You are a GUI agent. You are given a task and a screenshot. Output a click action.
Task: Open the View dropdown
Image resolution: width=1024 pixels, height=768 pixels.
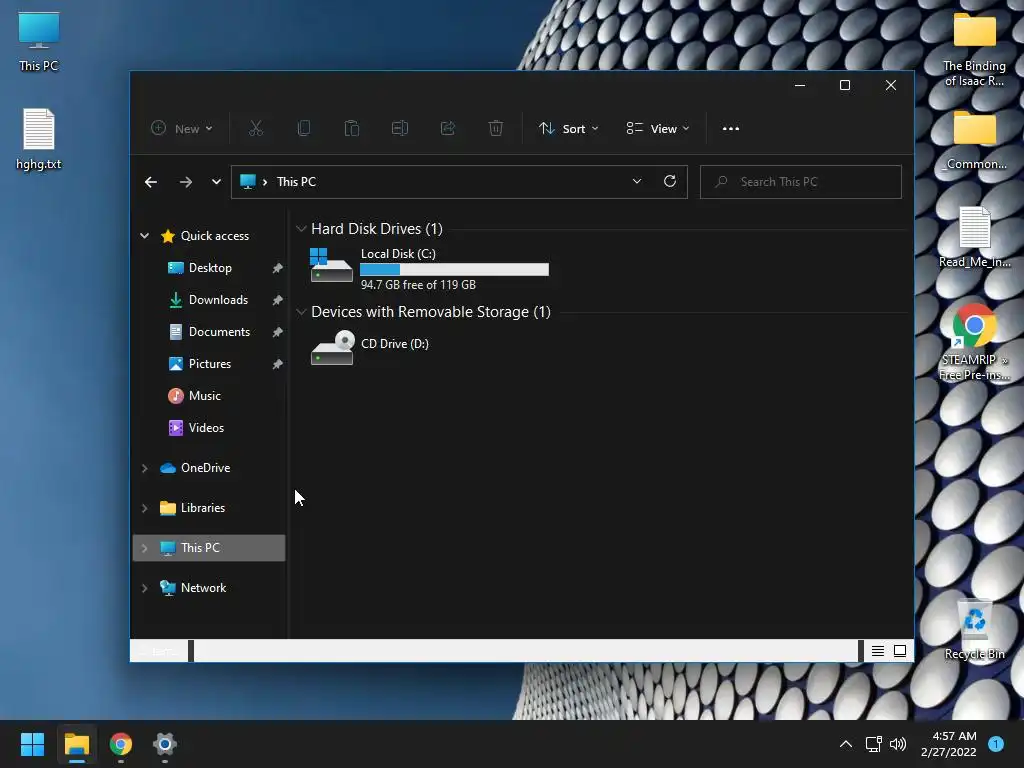658,129
